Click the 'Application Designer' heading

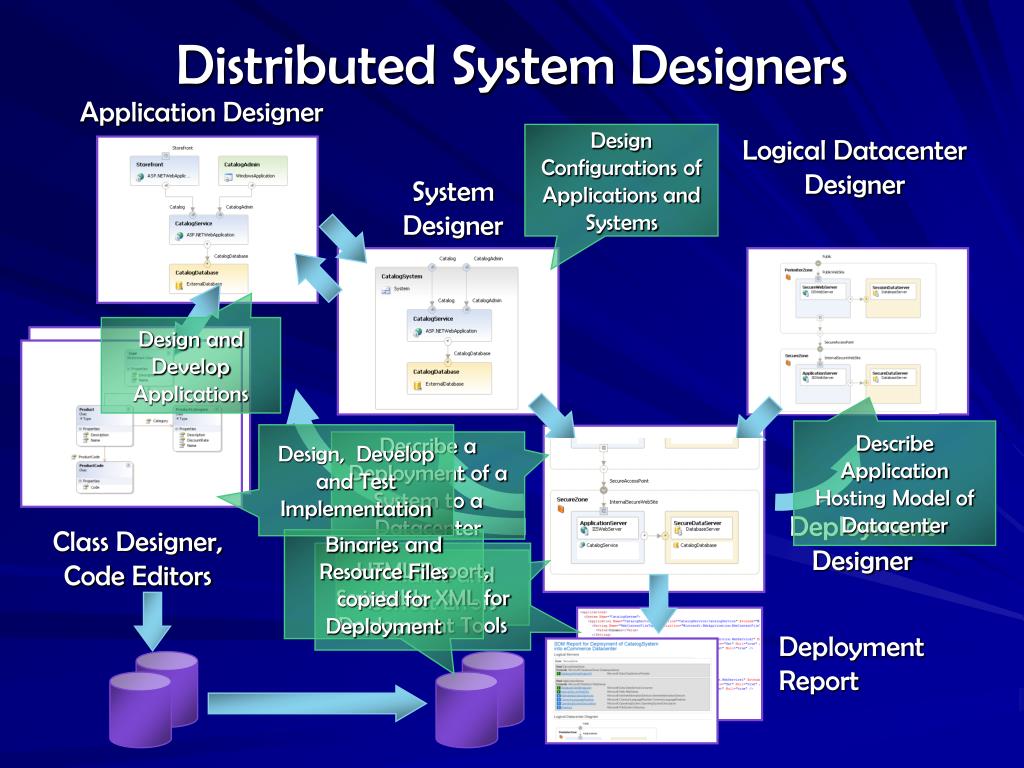point(202,112)
